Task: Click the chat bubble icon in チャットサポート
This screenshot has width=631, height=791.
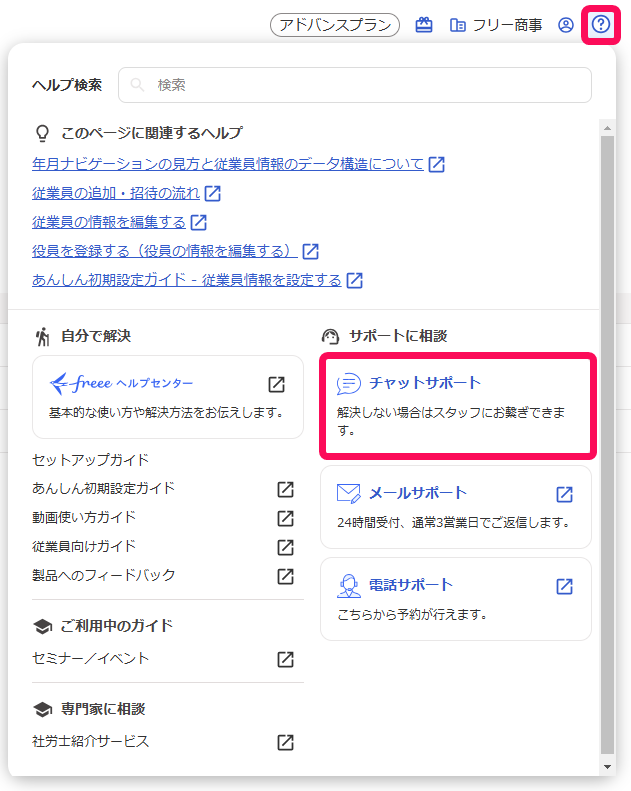Action: pyautogui.click(x=349, y=383)
